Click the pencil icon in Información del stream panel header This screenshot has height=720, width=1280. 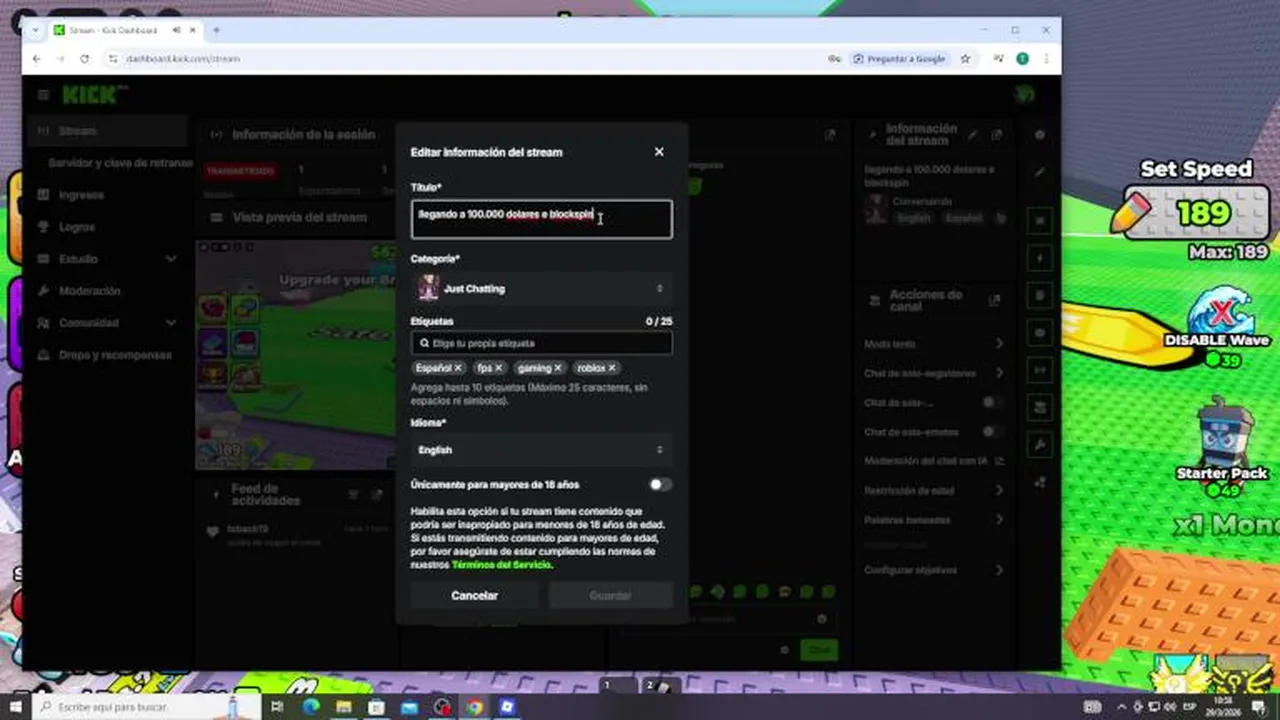coord(972,134)
